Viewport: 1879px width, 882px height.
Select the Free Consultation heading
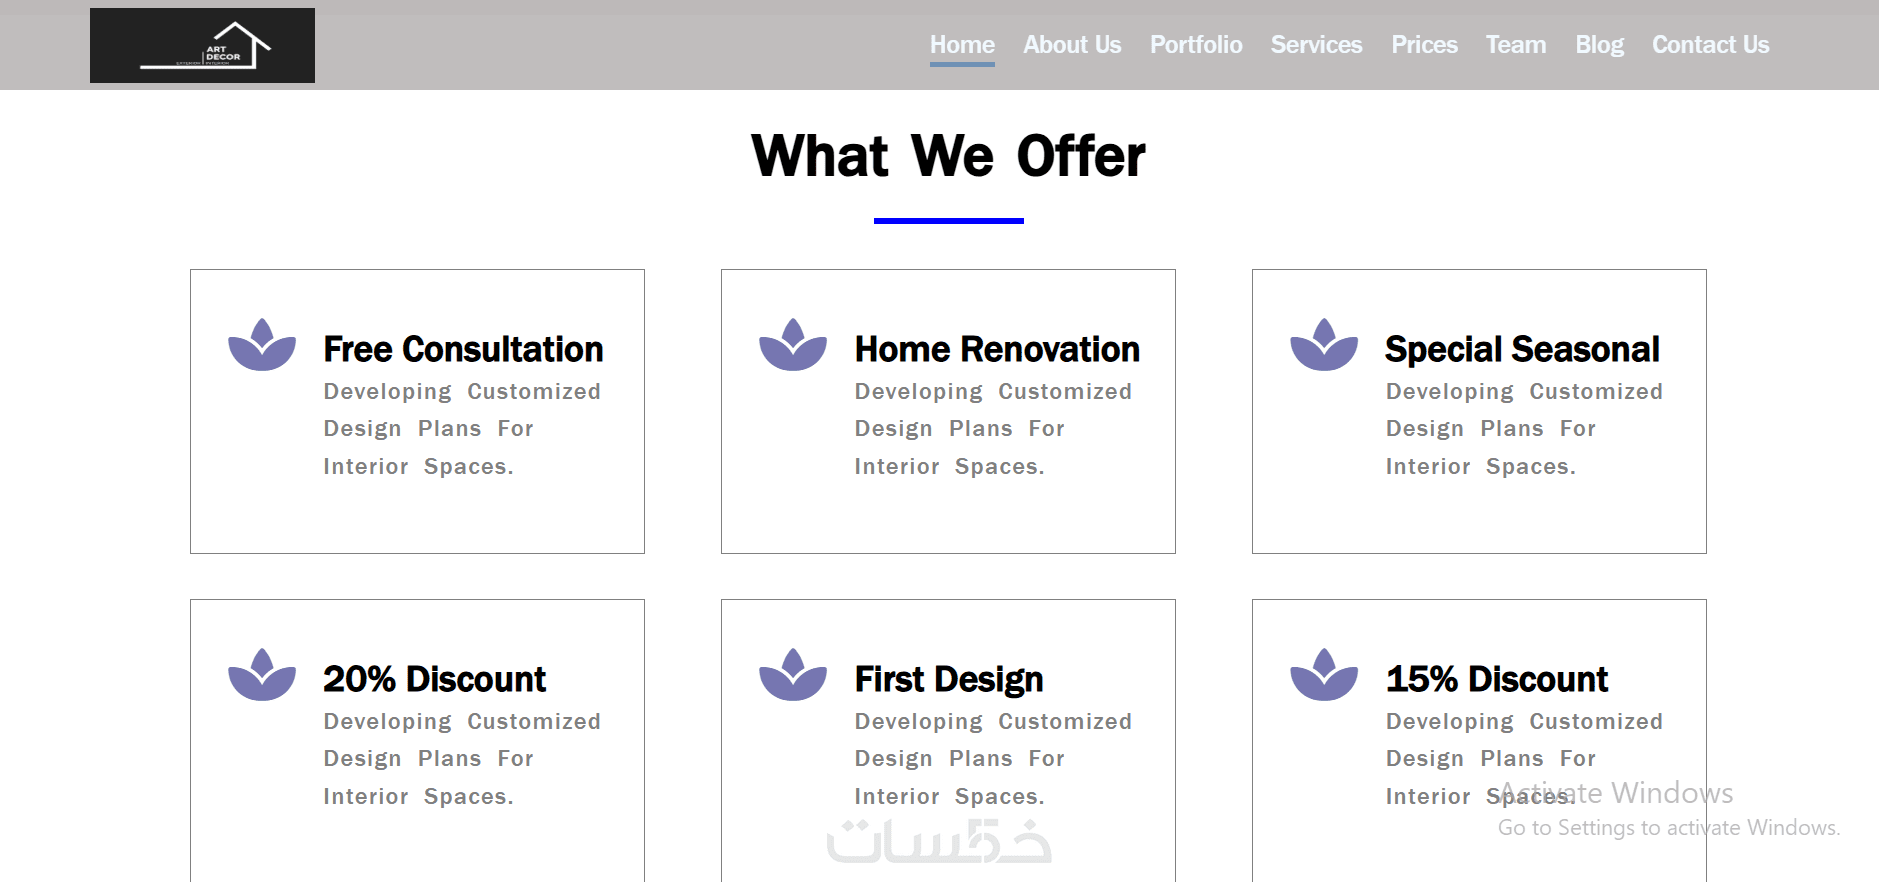point(463,350)
